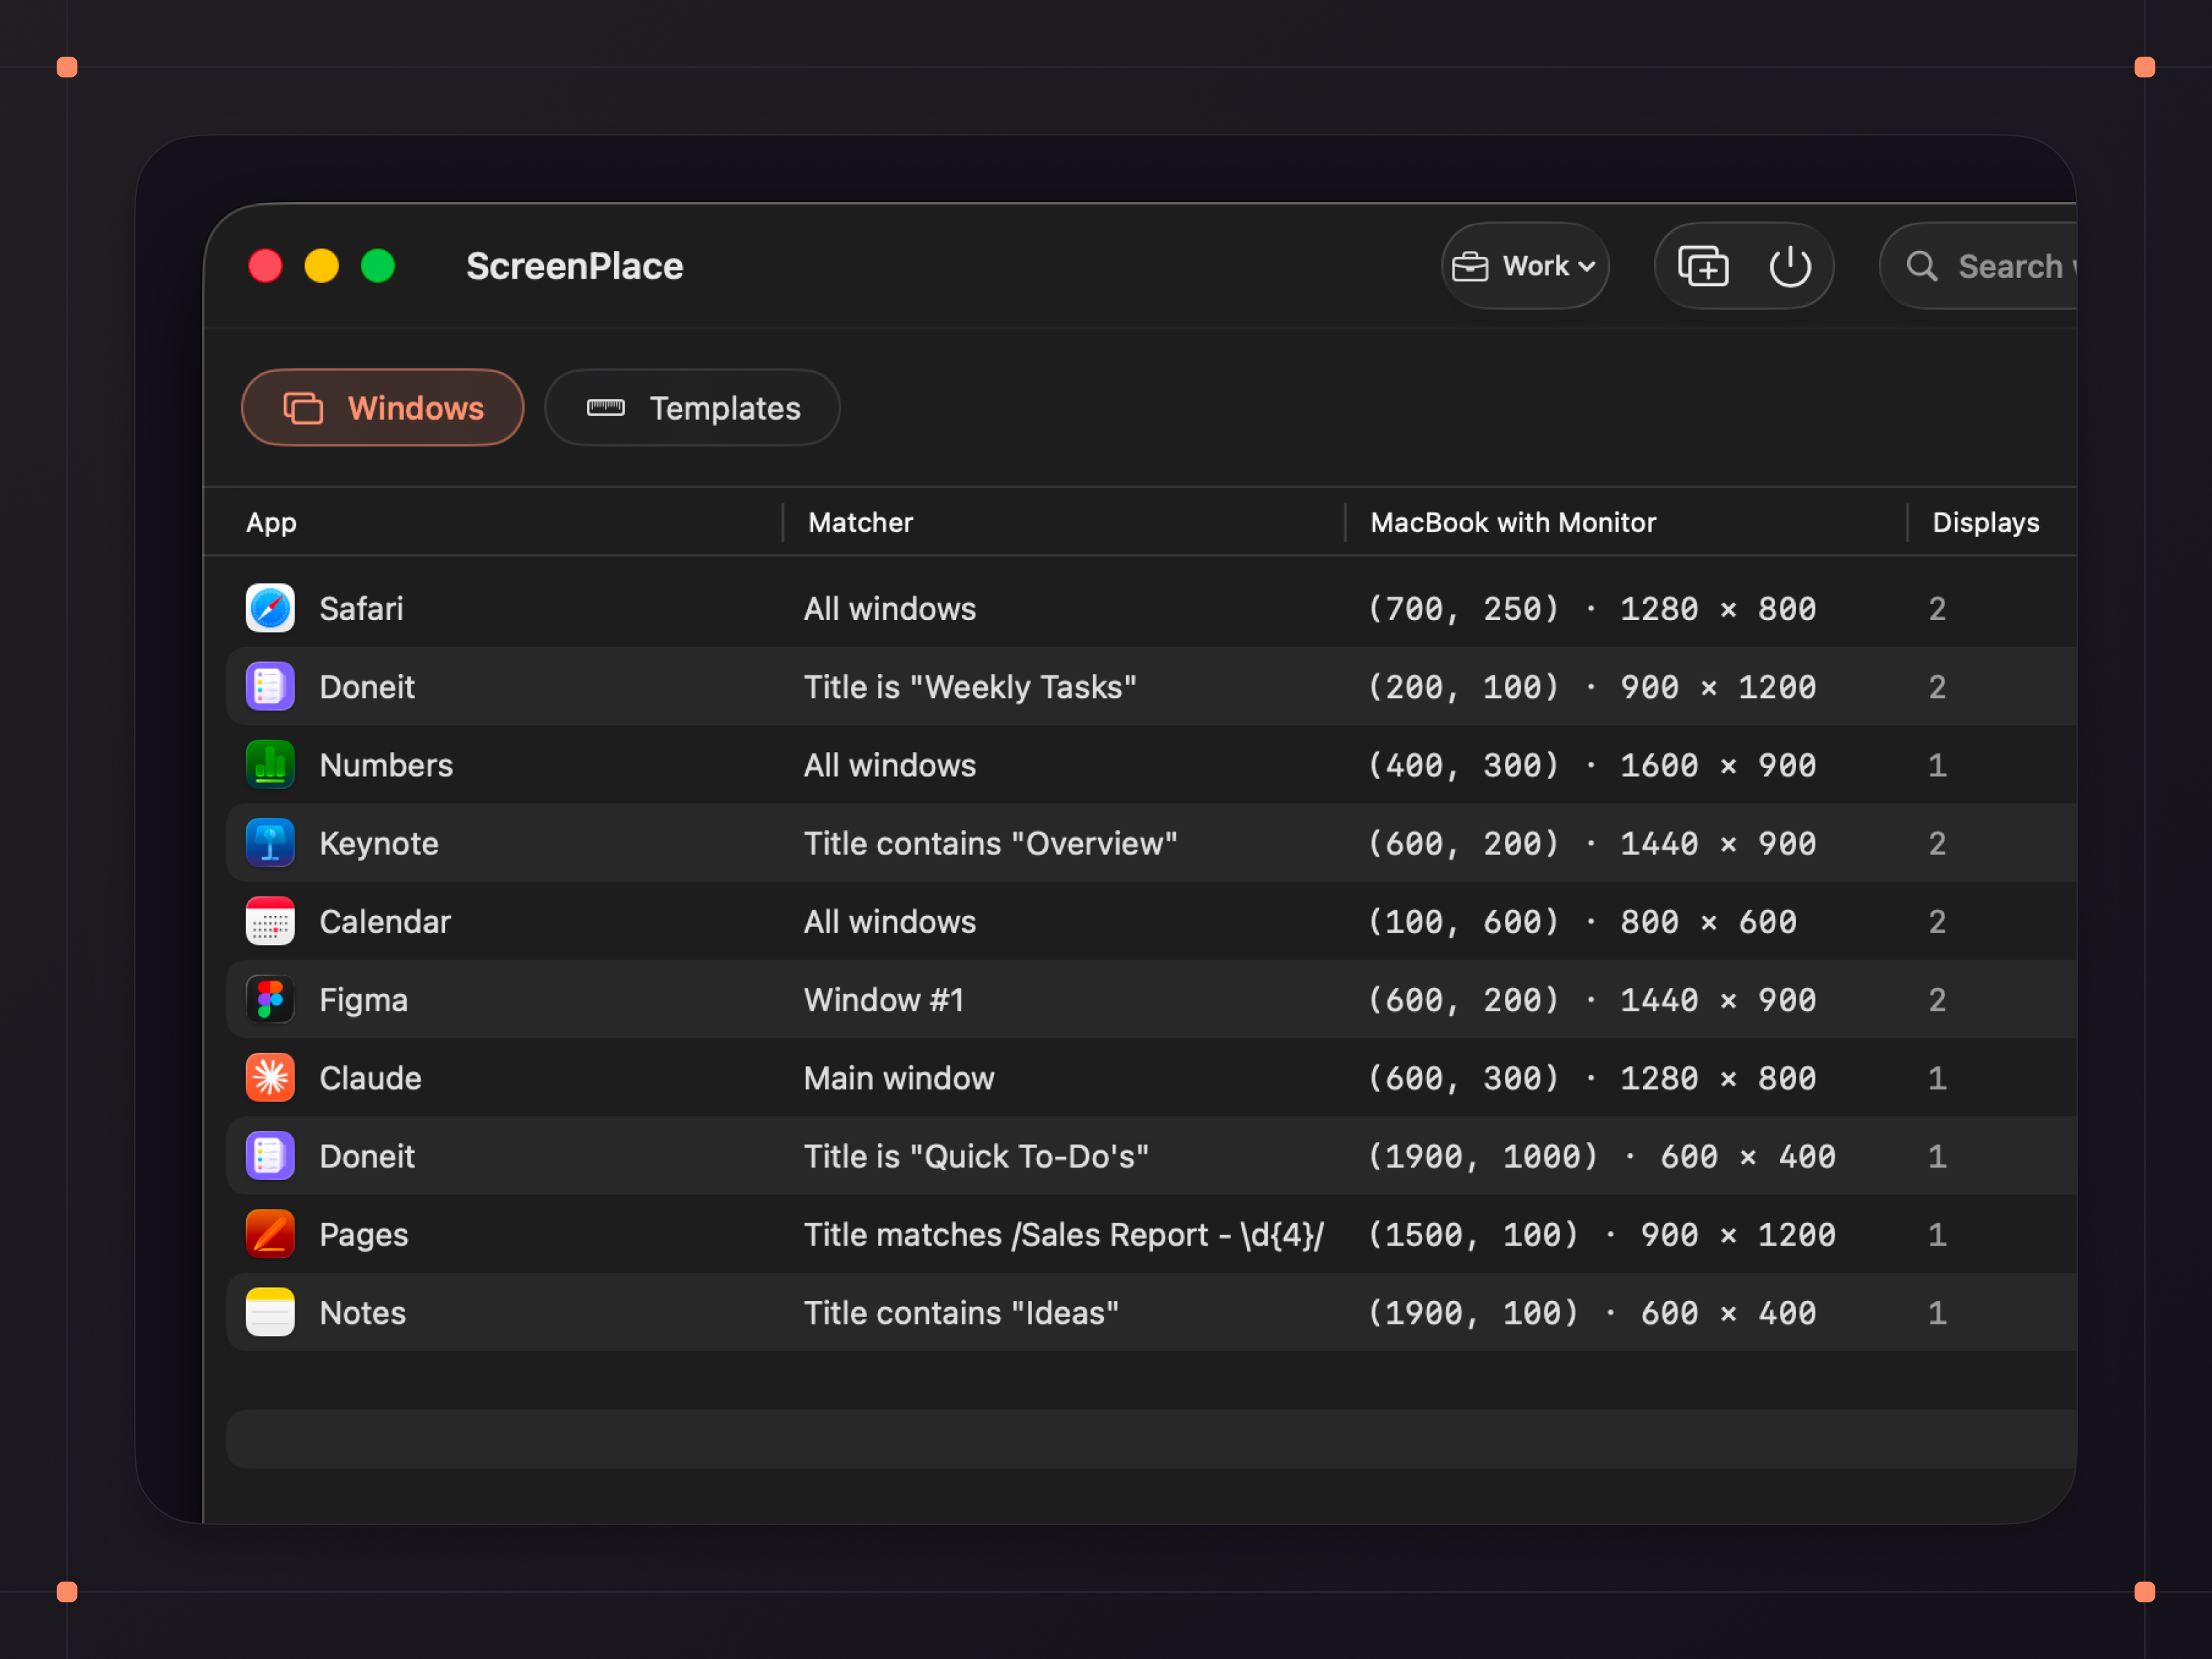Click the briefcase icon next to Work
This screenshot has width=2212, height=1659.
1470,267
